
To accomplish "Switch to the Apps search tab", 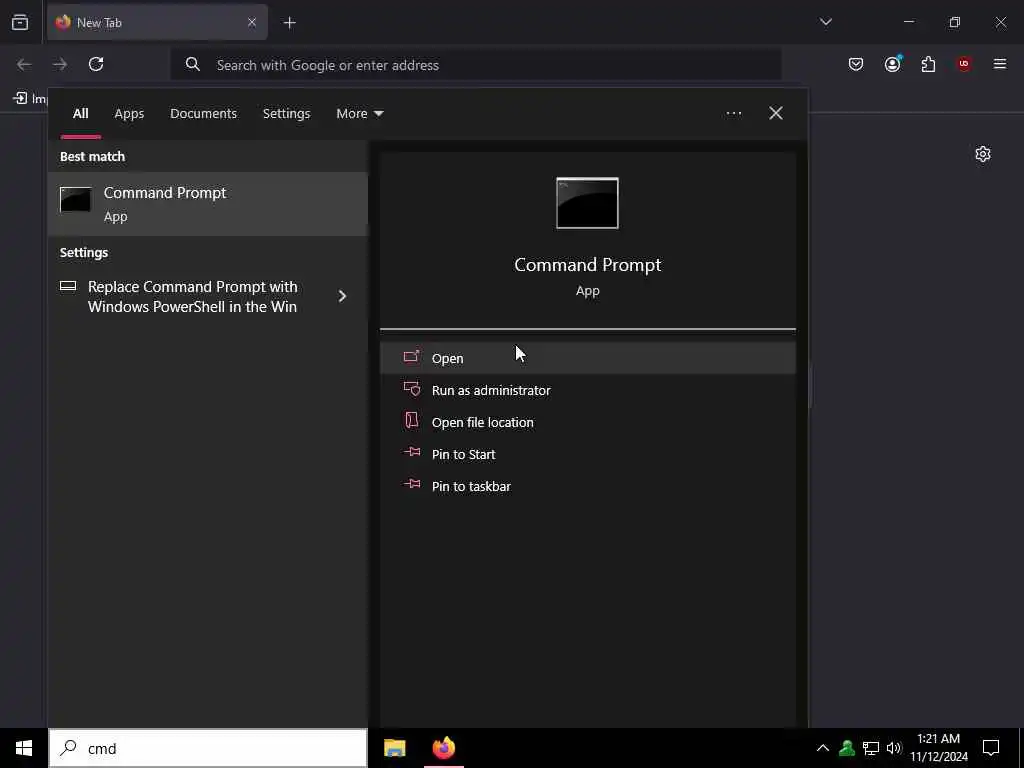I will (129, 114).
